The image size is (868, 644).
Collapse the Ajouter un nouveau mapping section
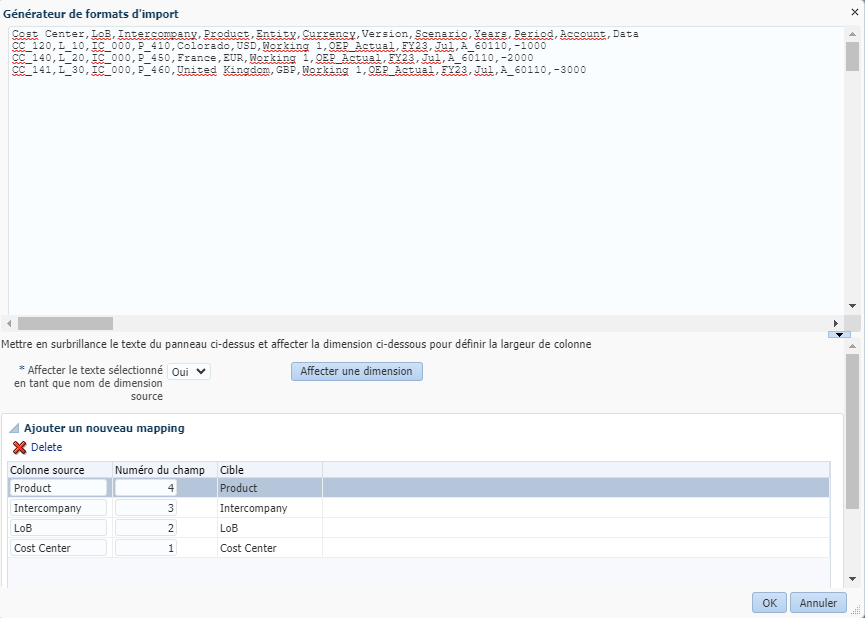coord(14,428)
